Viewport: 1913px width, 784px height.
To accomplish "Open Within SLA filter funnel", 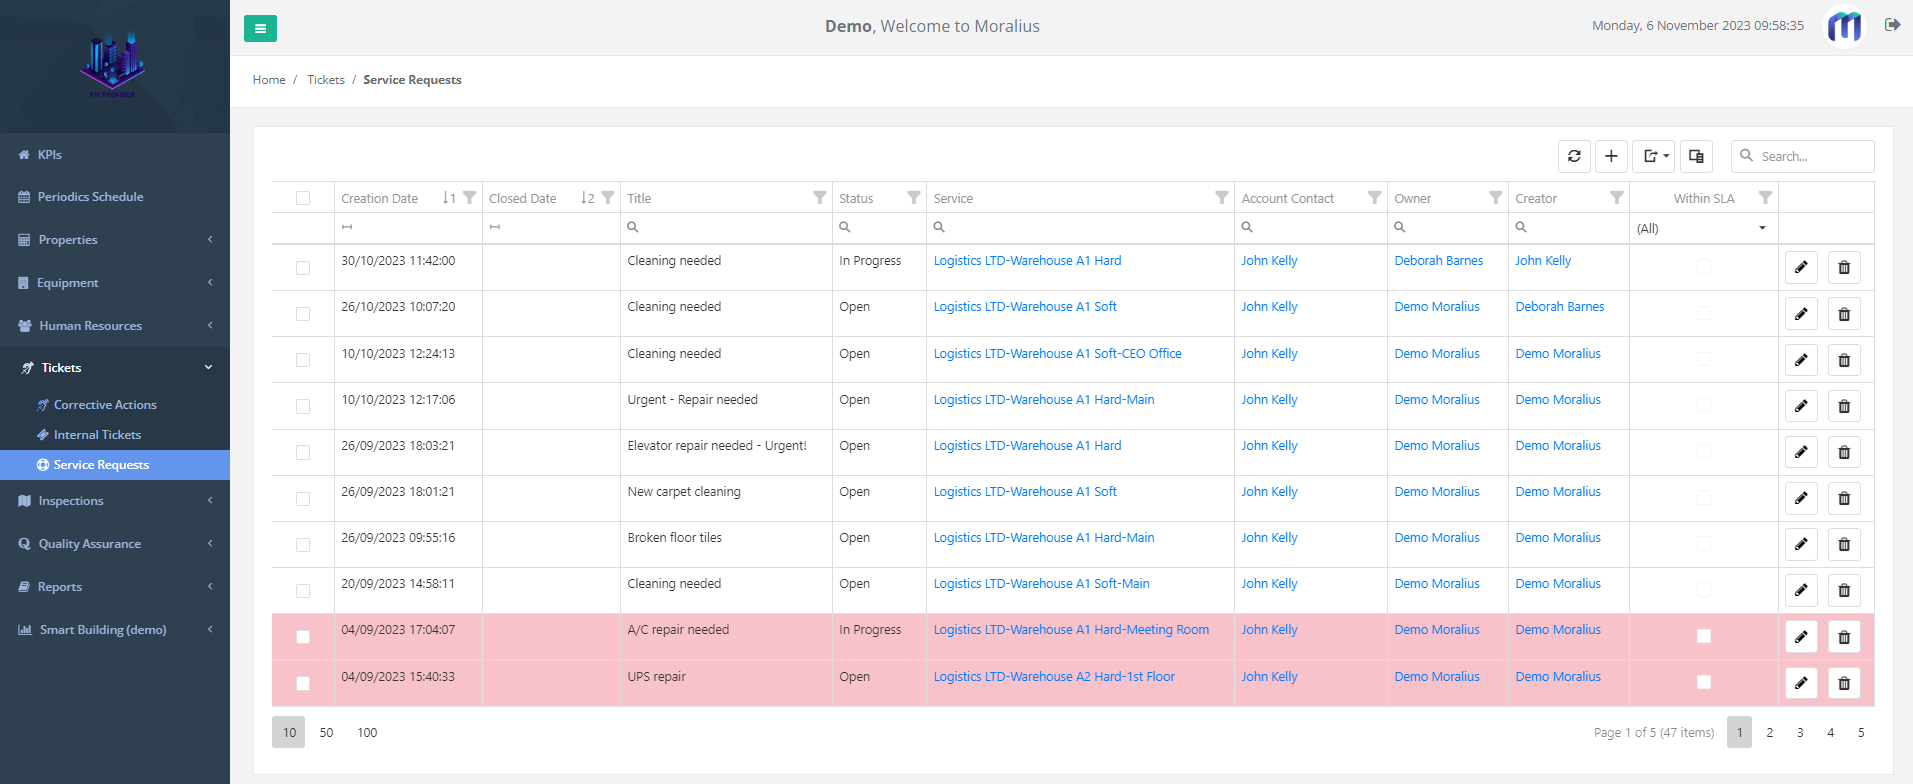I will pyautogui.click(x=1766, y=198).
